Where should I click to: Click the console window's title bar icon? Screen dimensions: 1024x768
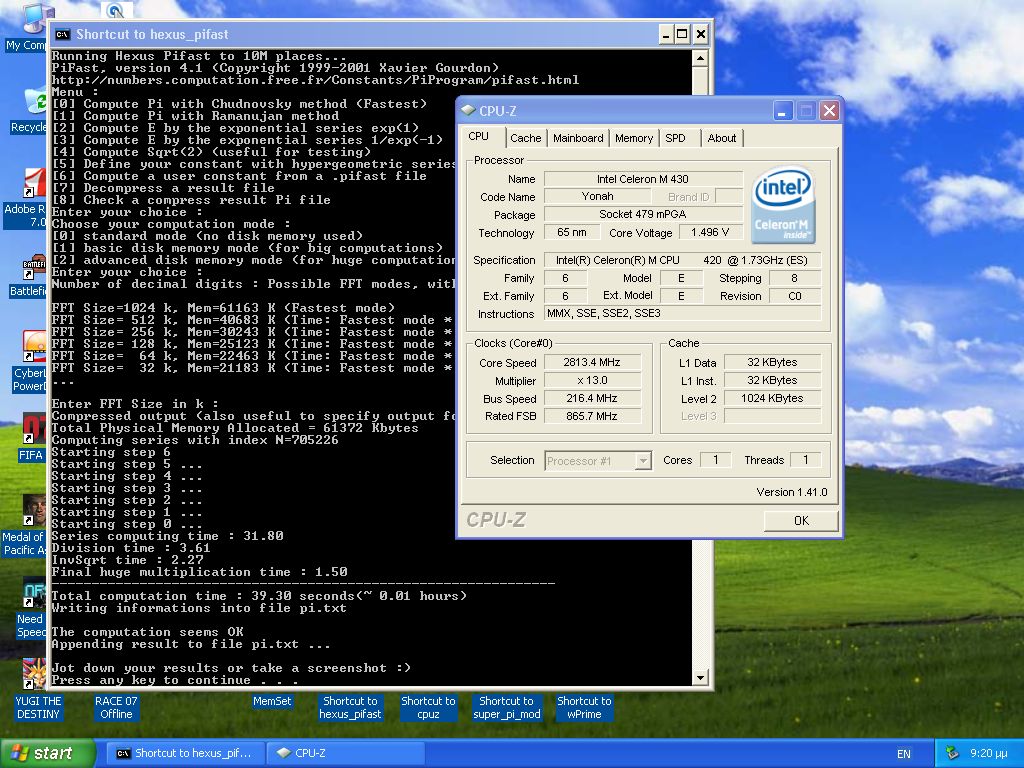[x=63, y=35]
